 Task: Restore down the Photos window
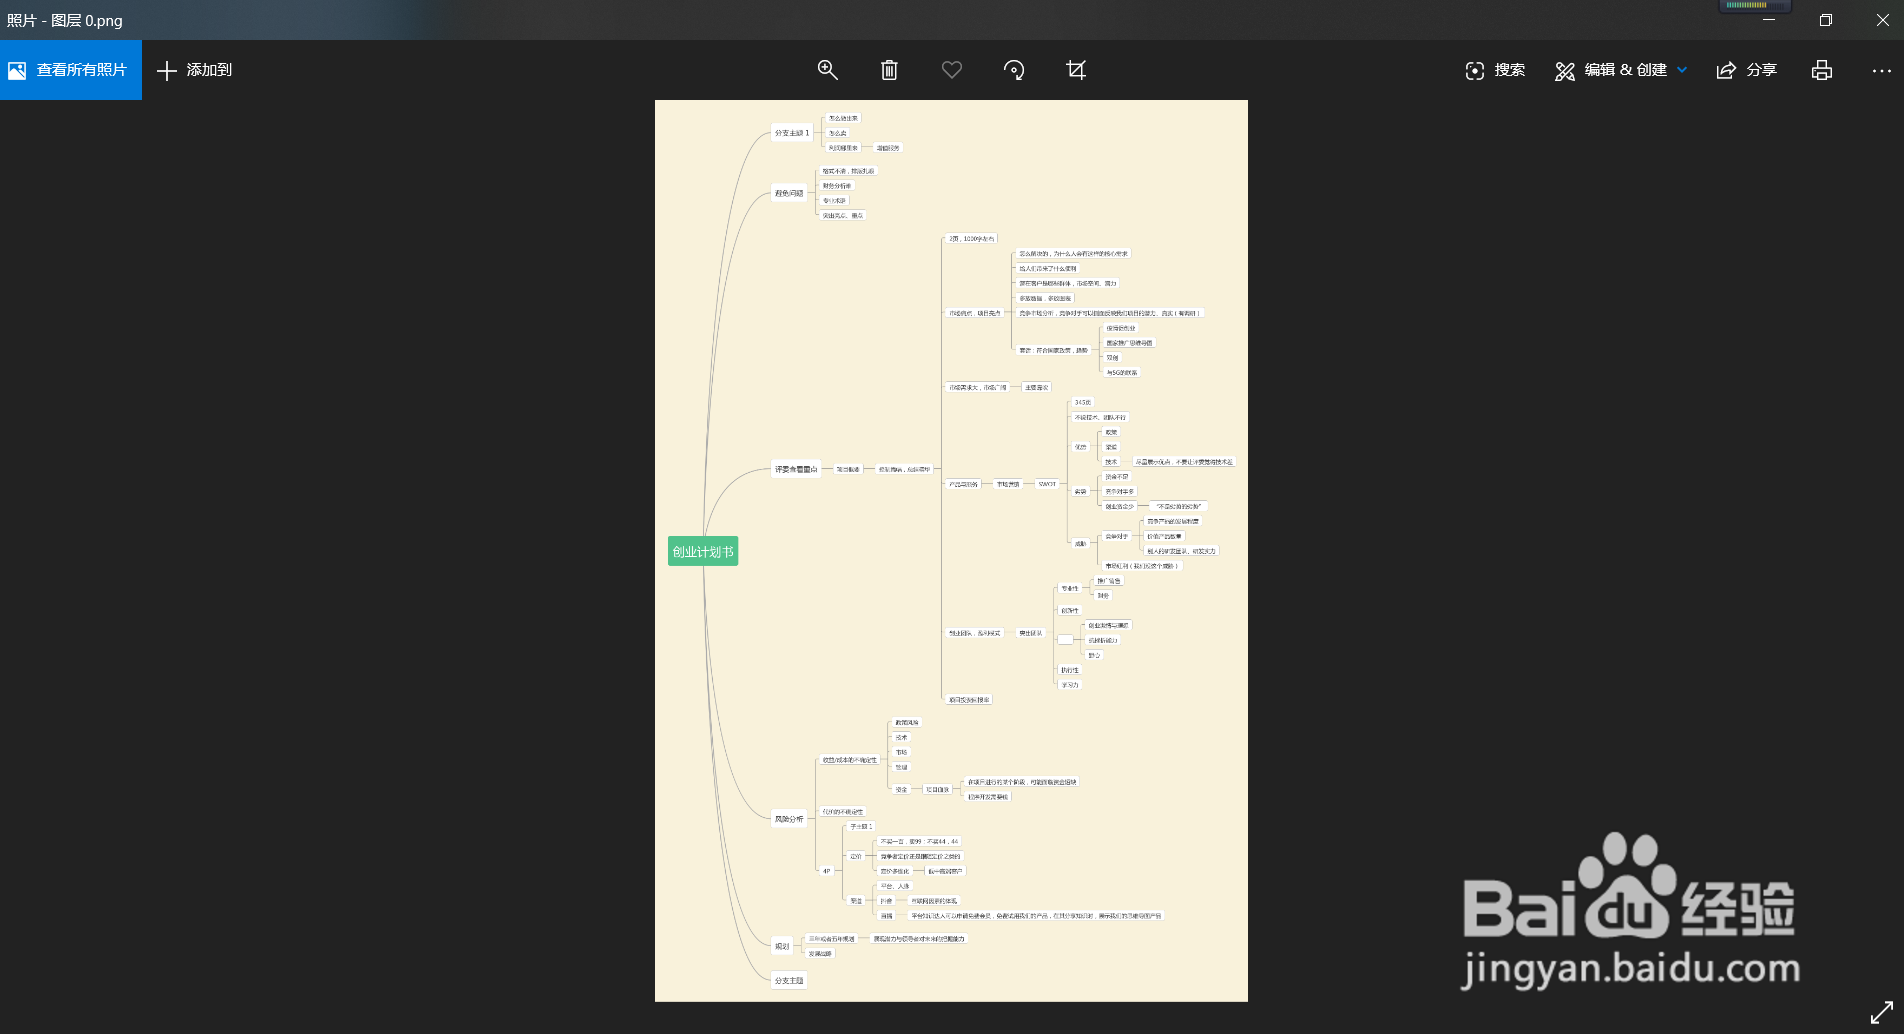[x=1825, y=20]
